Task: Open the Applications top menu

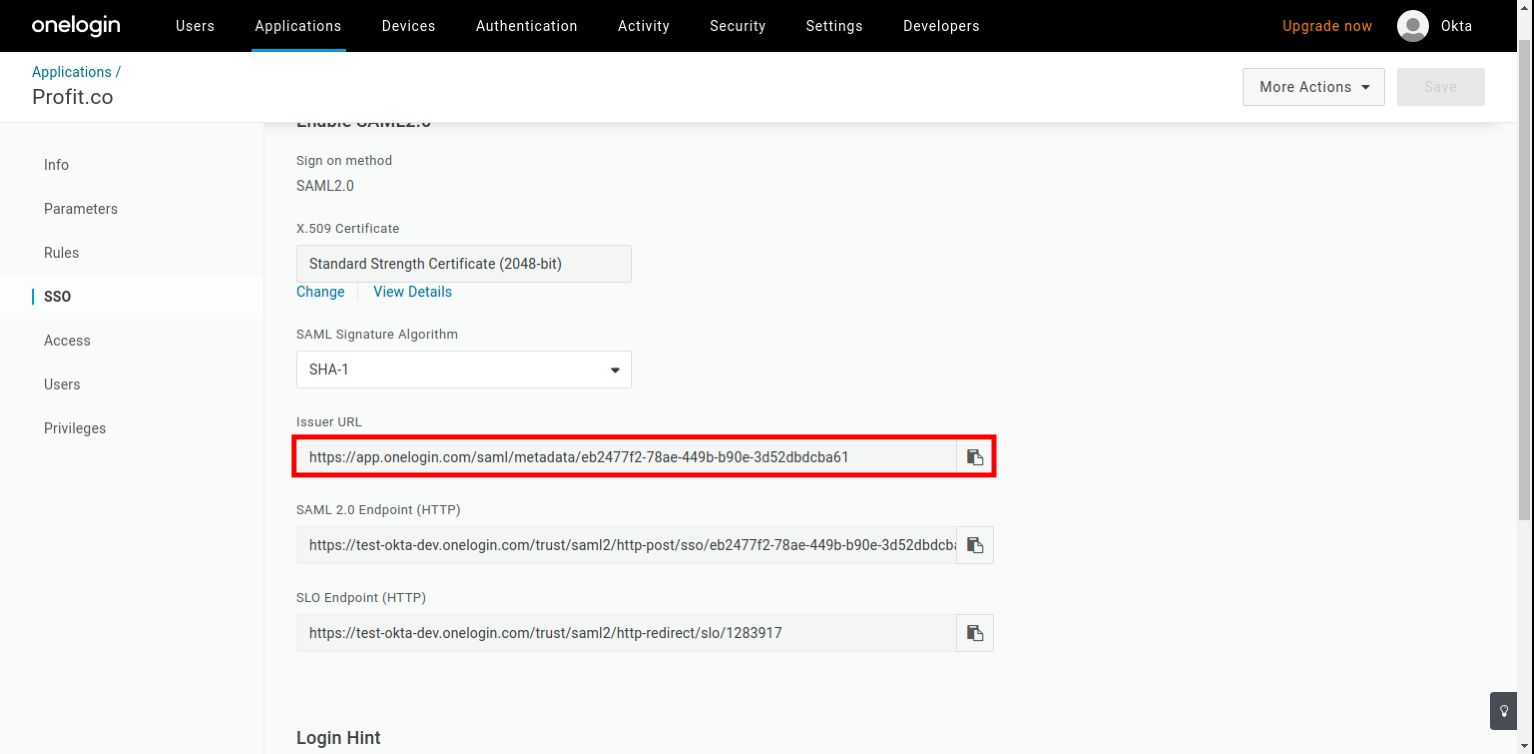Action: 298,26
